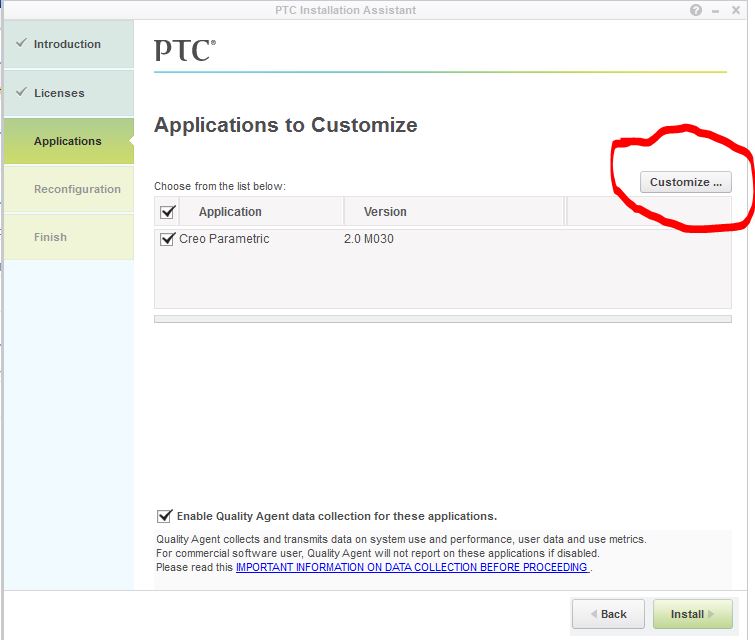Select the Creo Parametric row name
Viewport: 755px width, 640px height.
[x=224, y=239]
